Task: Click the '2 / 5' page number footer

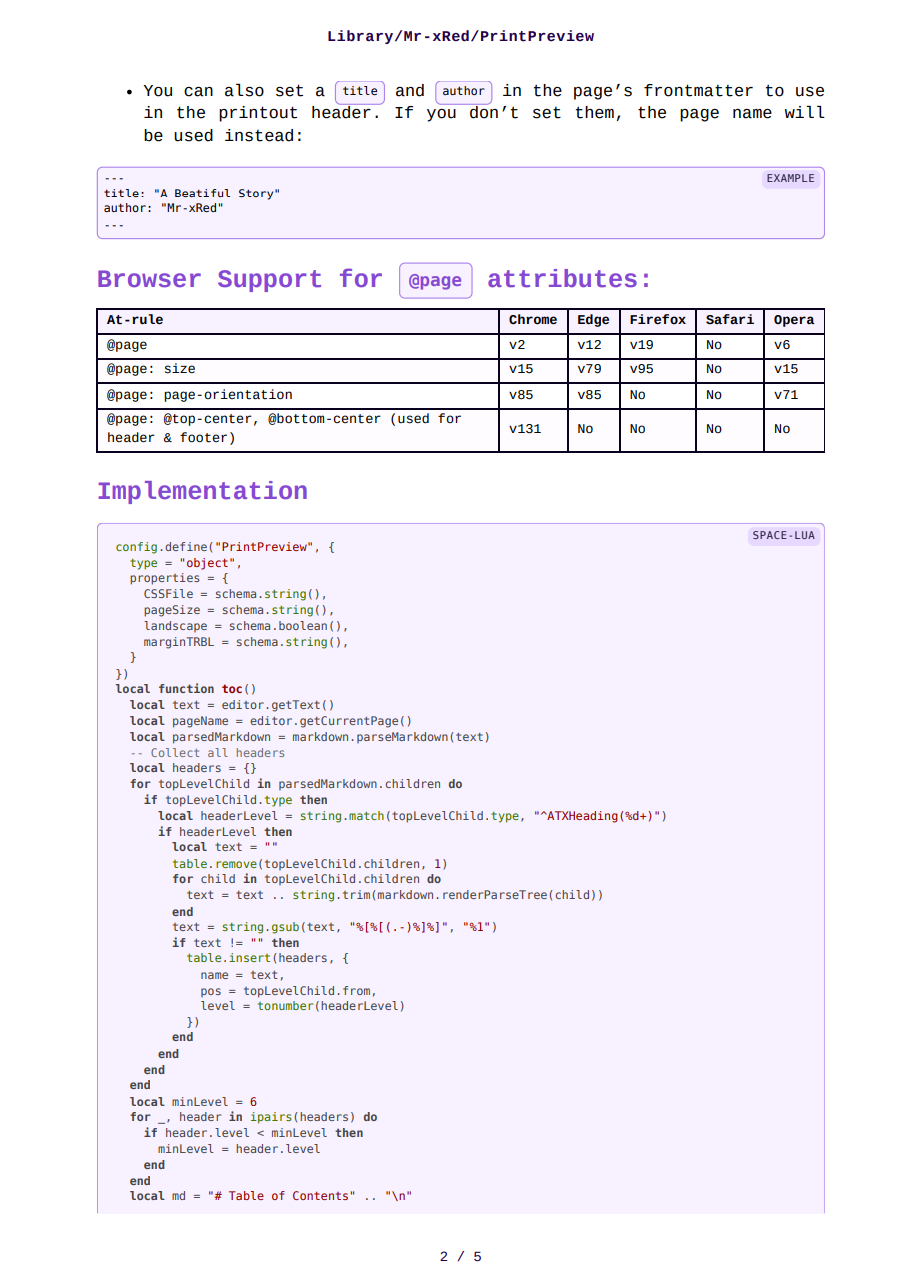Action: click(460, 1256)
